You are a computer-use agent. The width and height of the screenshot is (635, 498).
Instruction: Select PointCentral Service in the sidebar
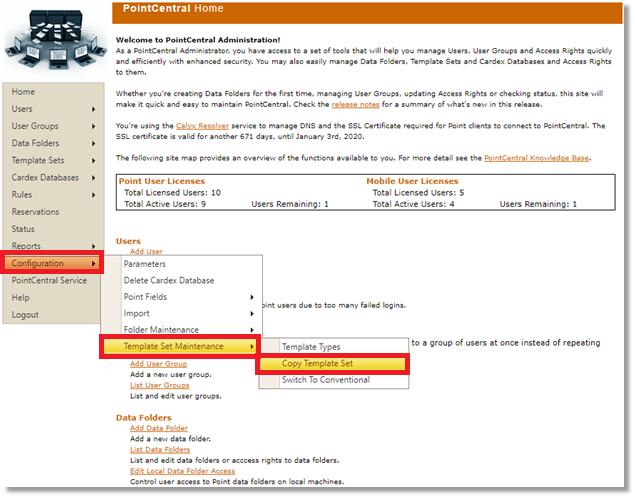click(49, 281)
